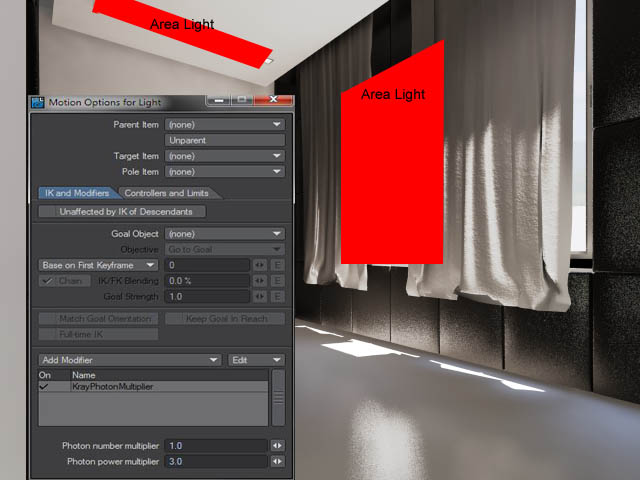
Task: Open the Edit modifier menu button
Action: (257, 360)
